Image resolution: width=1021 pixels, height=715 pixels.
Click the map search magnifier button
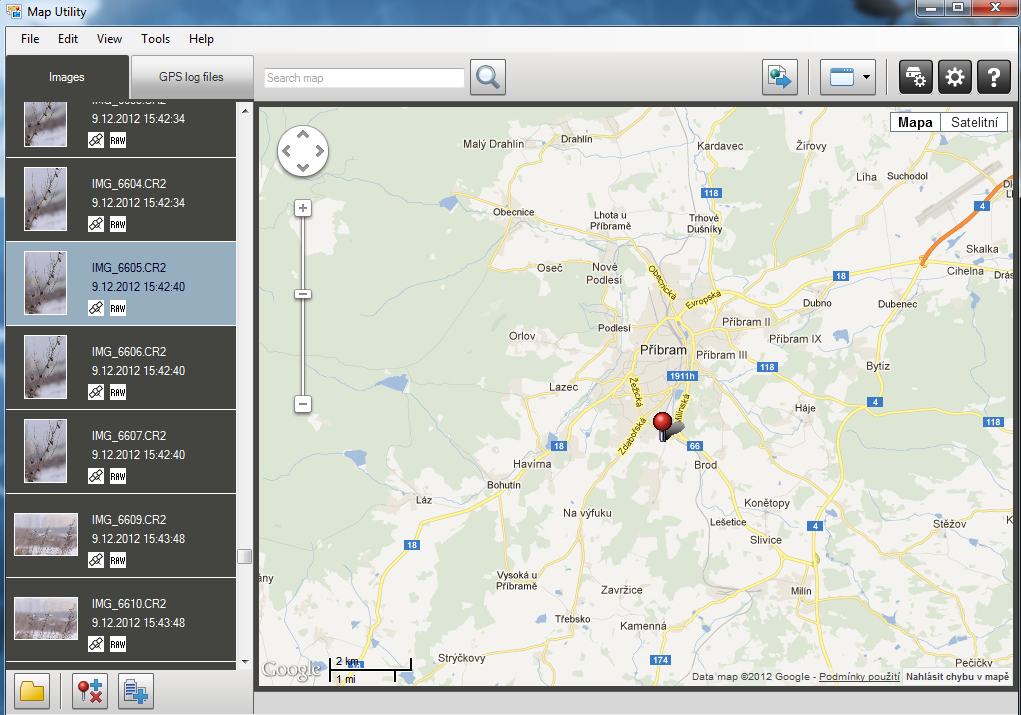coord(488,77)
